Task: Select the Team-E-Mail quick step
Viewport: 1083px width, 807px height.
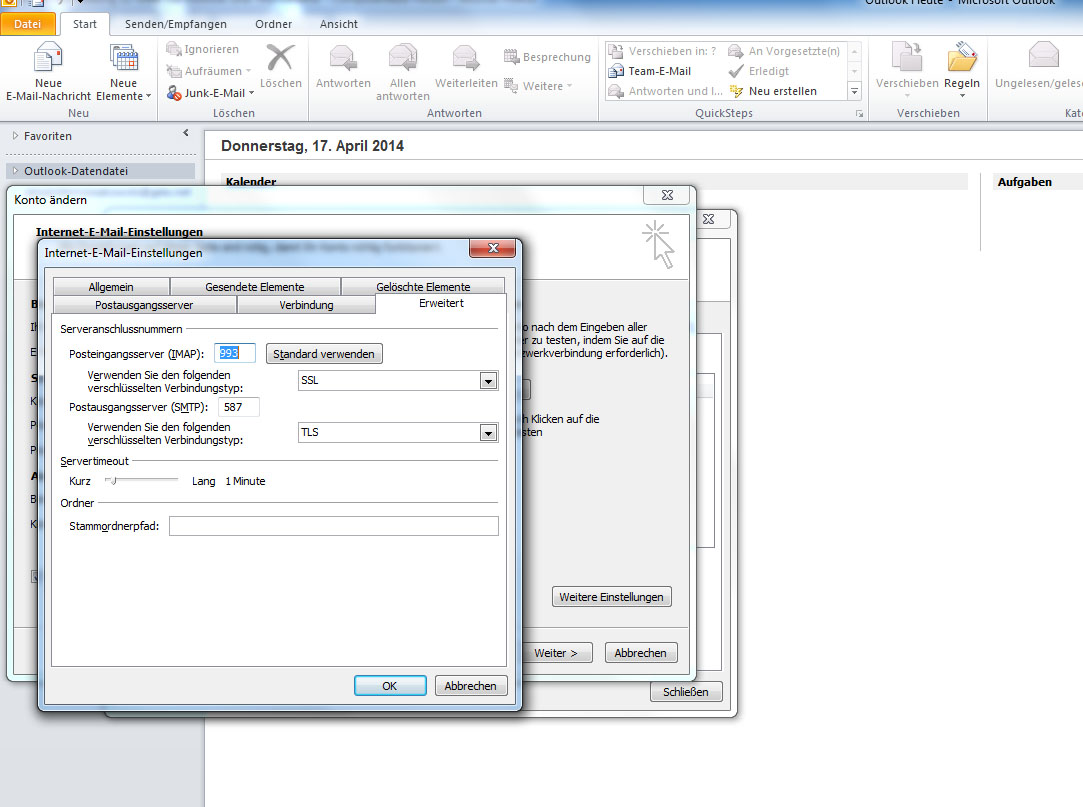Action: pos(649,71)
